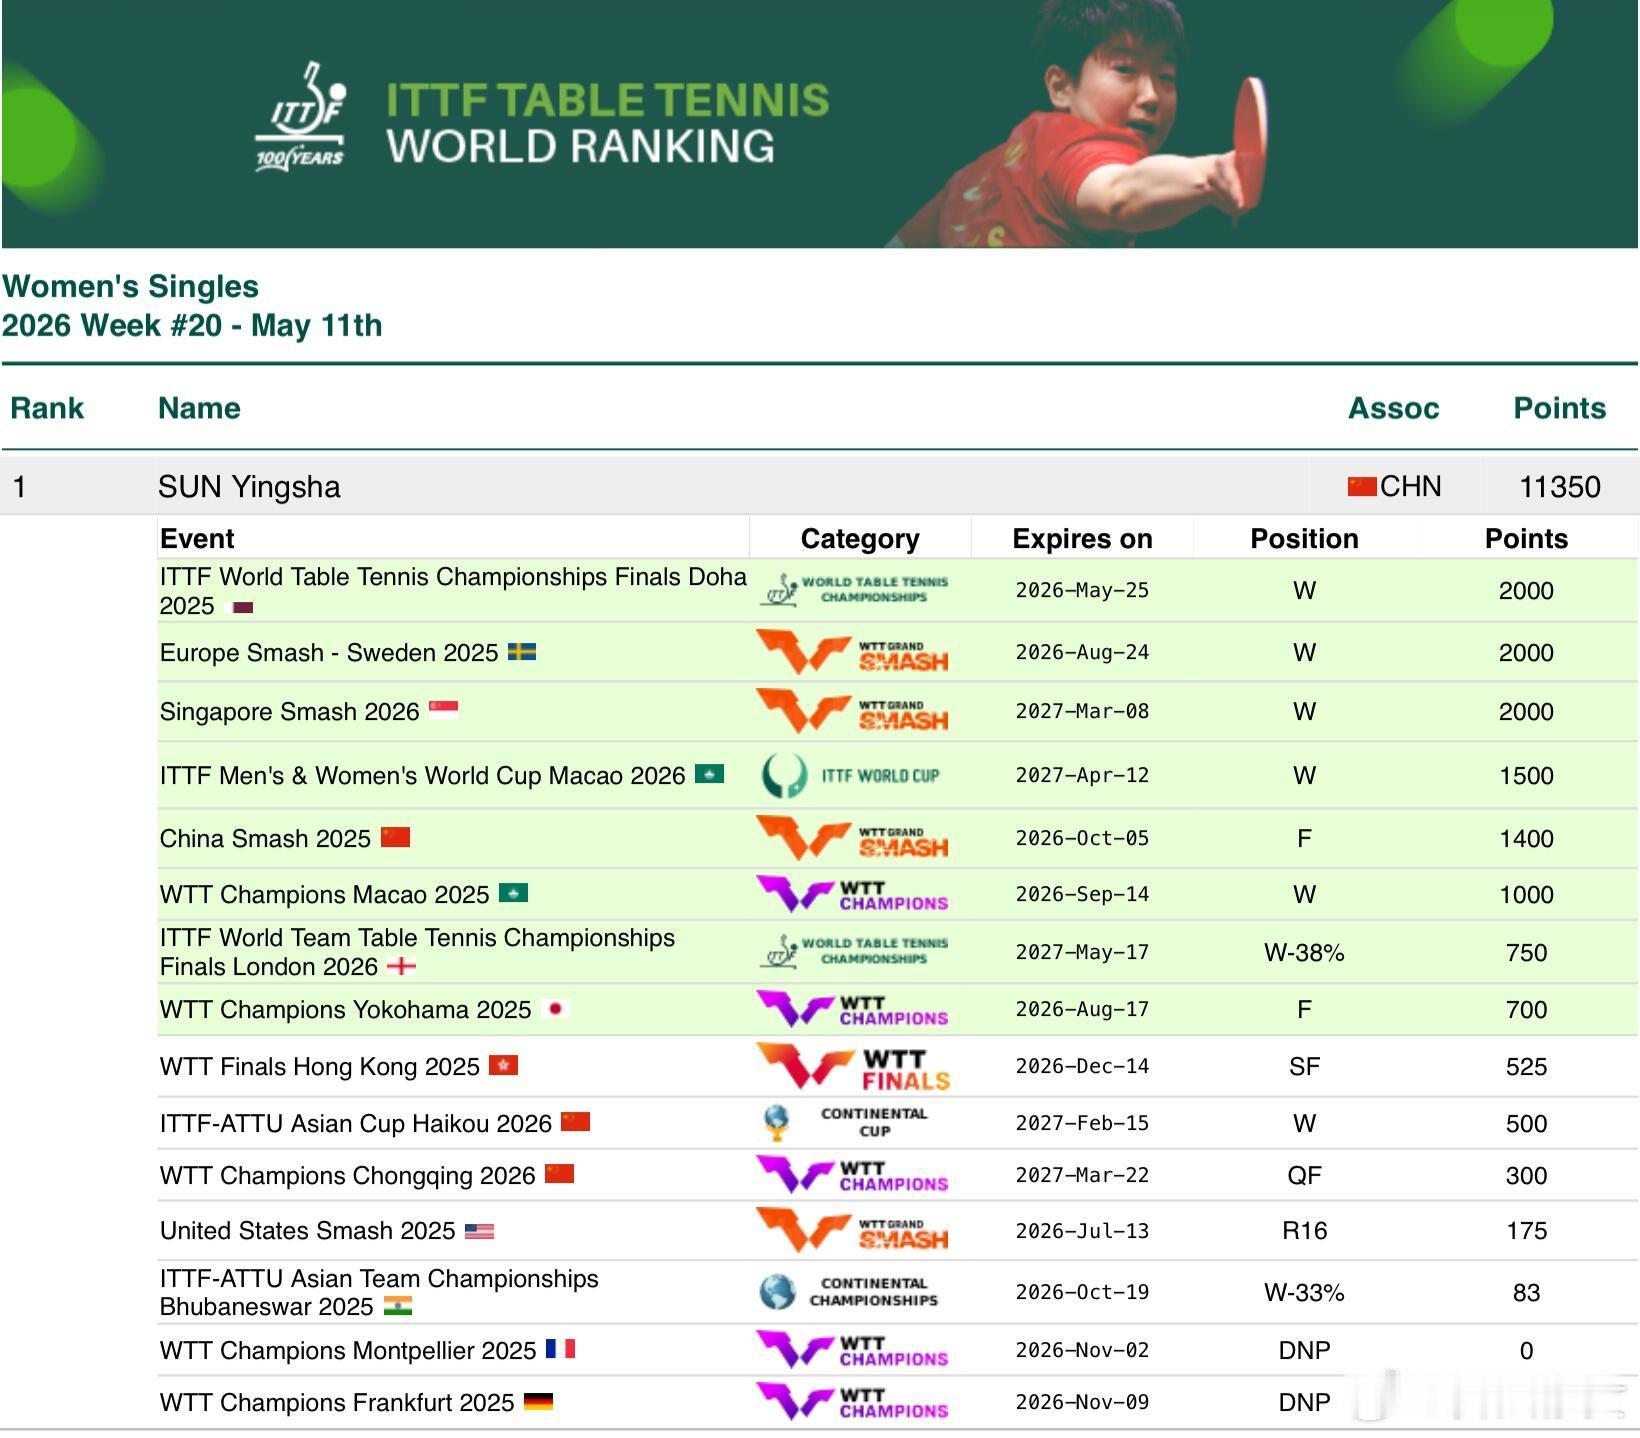The height and width of the screenshot is (1438, 1640).
Task: Click the WTT Champions logo in Yokohama row
Action: (852, 1009)
